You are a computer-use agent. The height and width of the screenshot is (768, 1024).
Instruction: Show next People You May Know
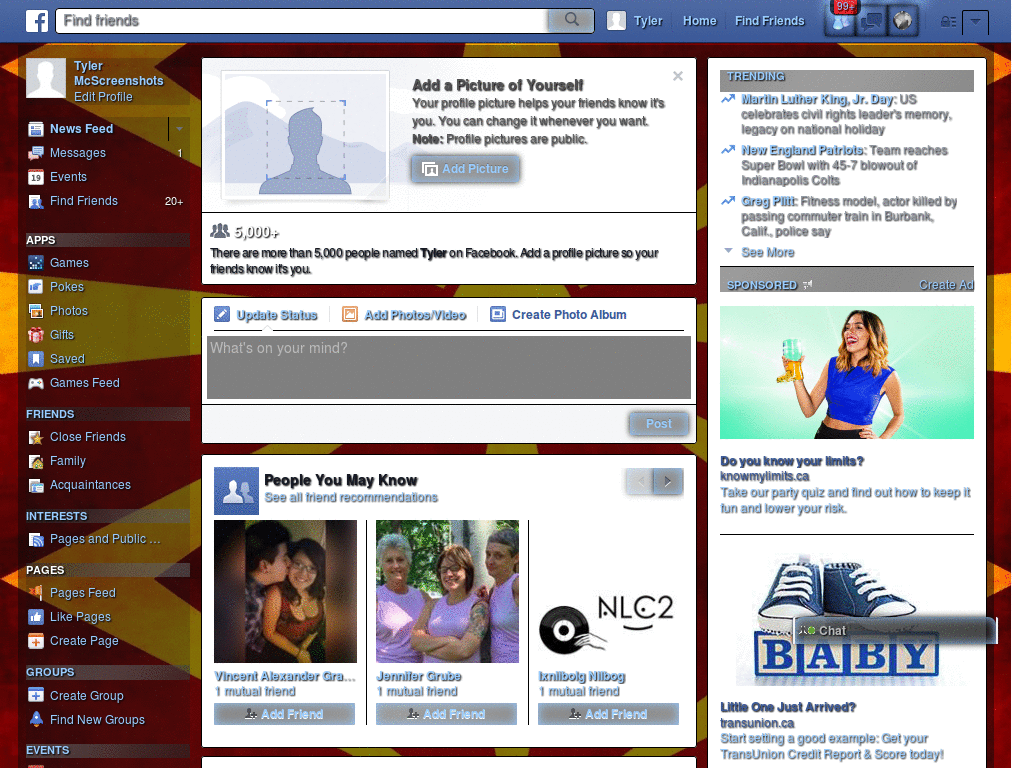(x=669, y=482)
